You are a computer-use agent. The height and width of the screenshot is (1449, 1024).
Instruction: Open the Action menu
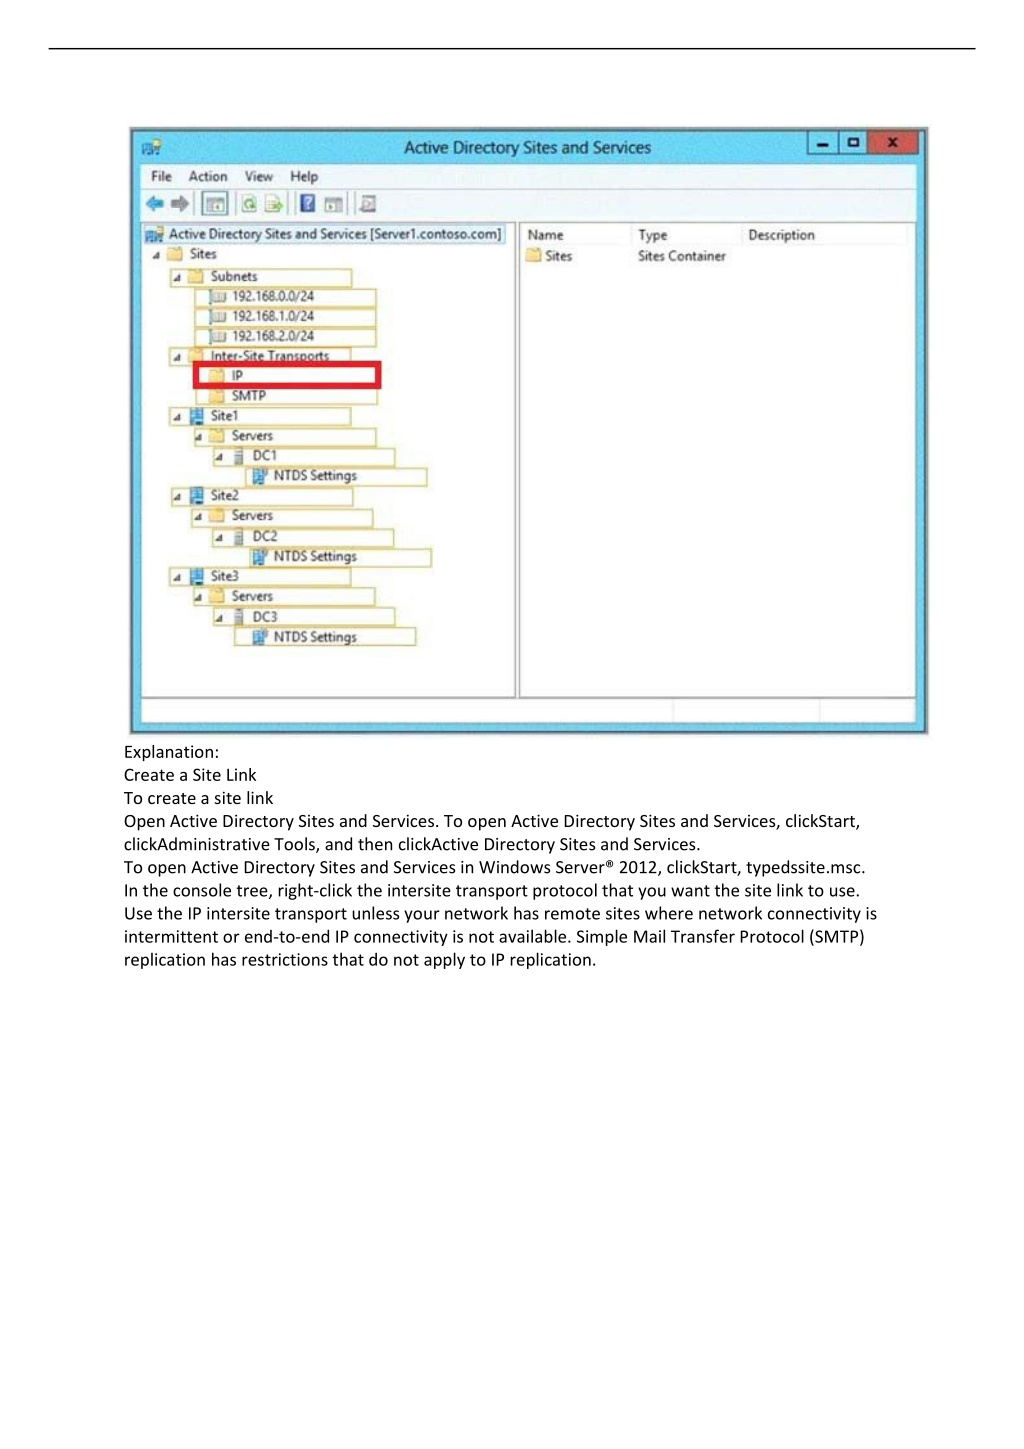point(208,177)
